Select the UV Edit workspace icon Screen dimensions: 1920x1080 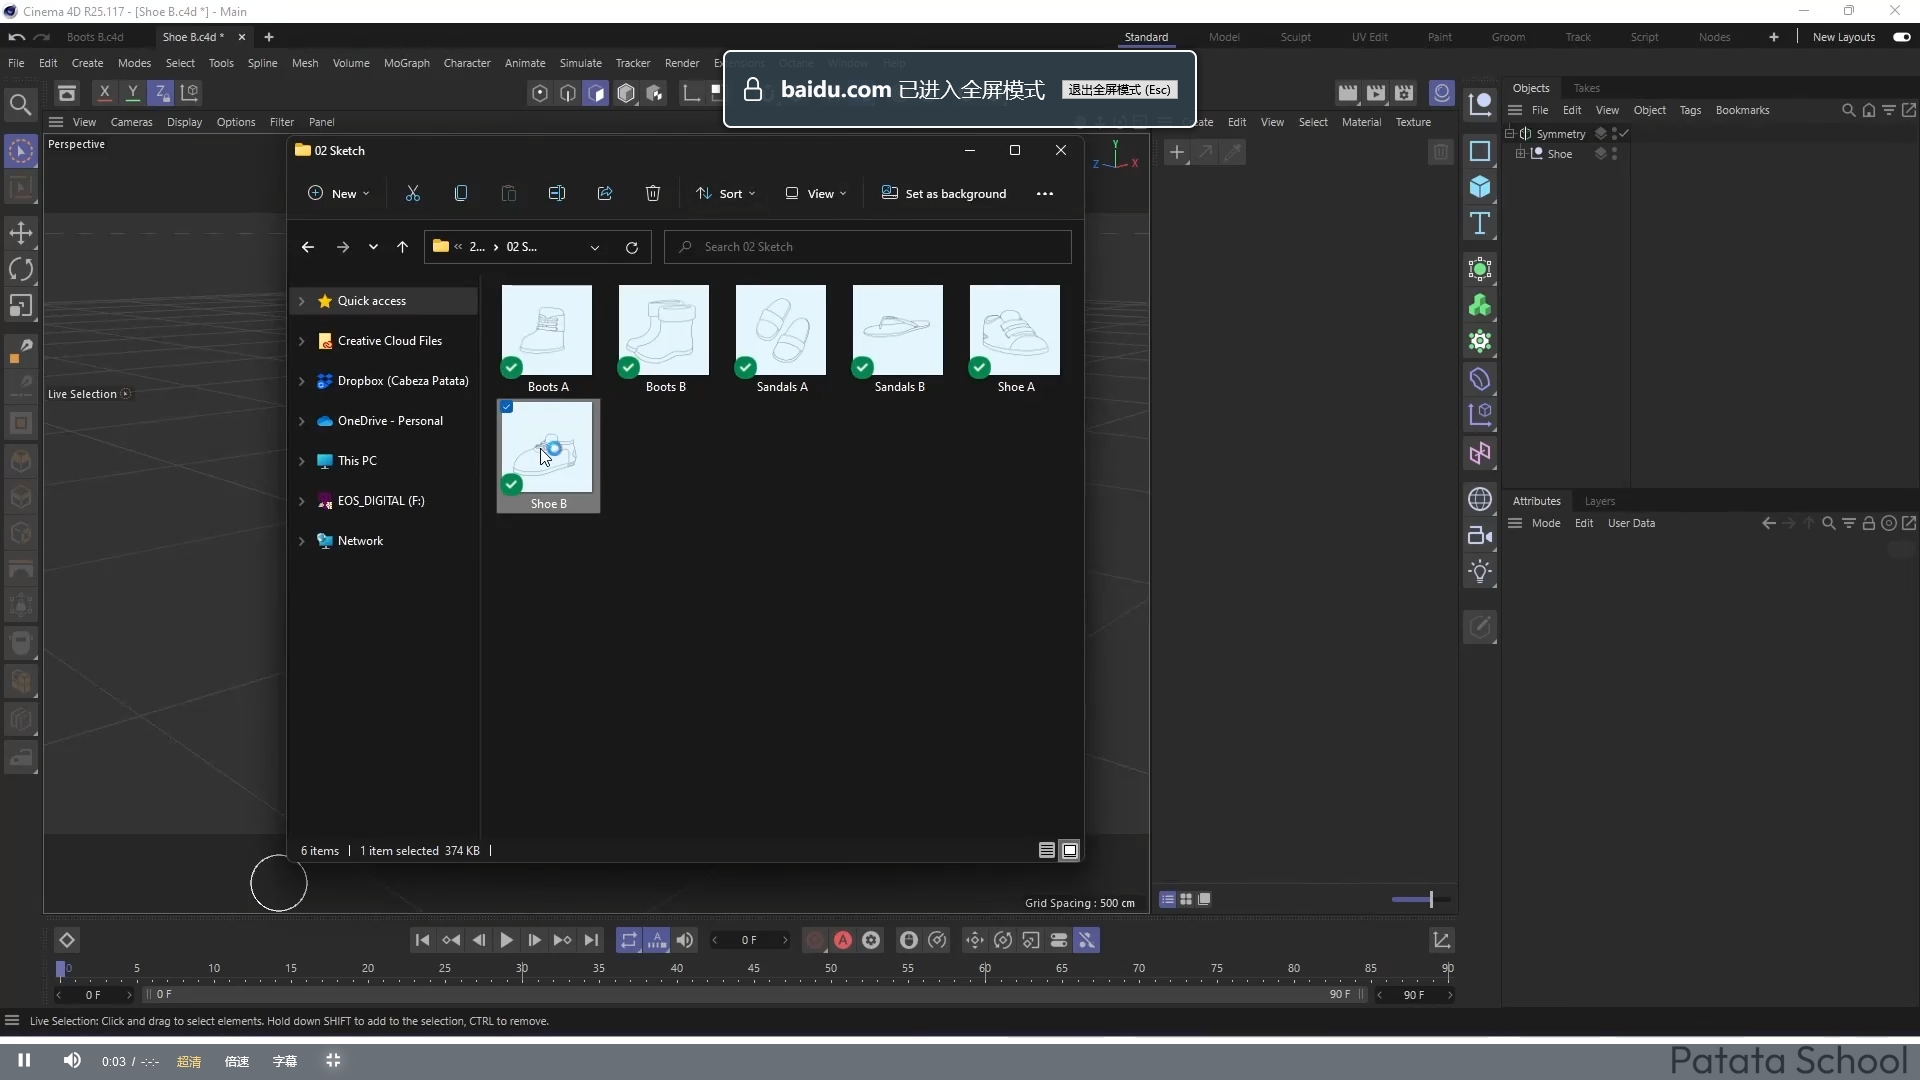click(1367, 36)
